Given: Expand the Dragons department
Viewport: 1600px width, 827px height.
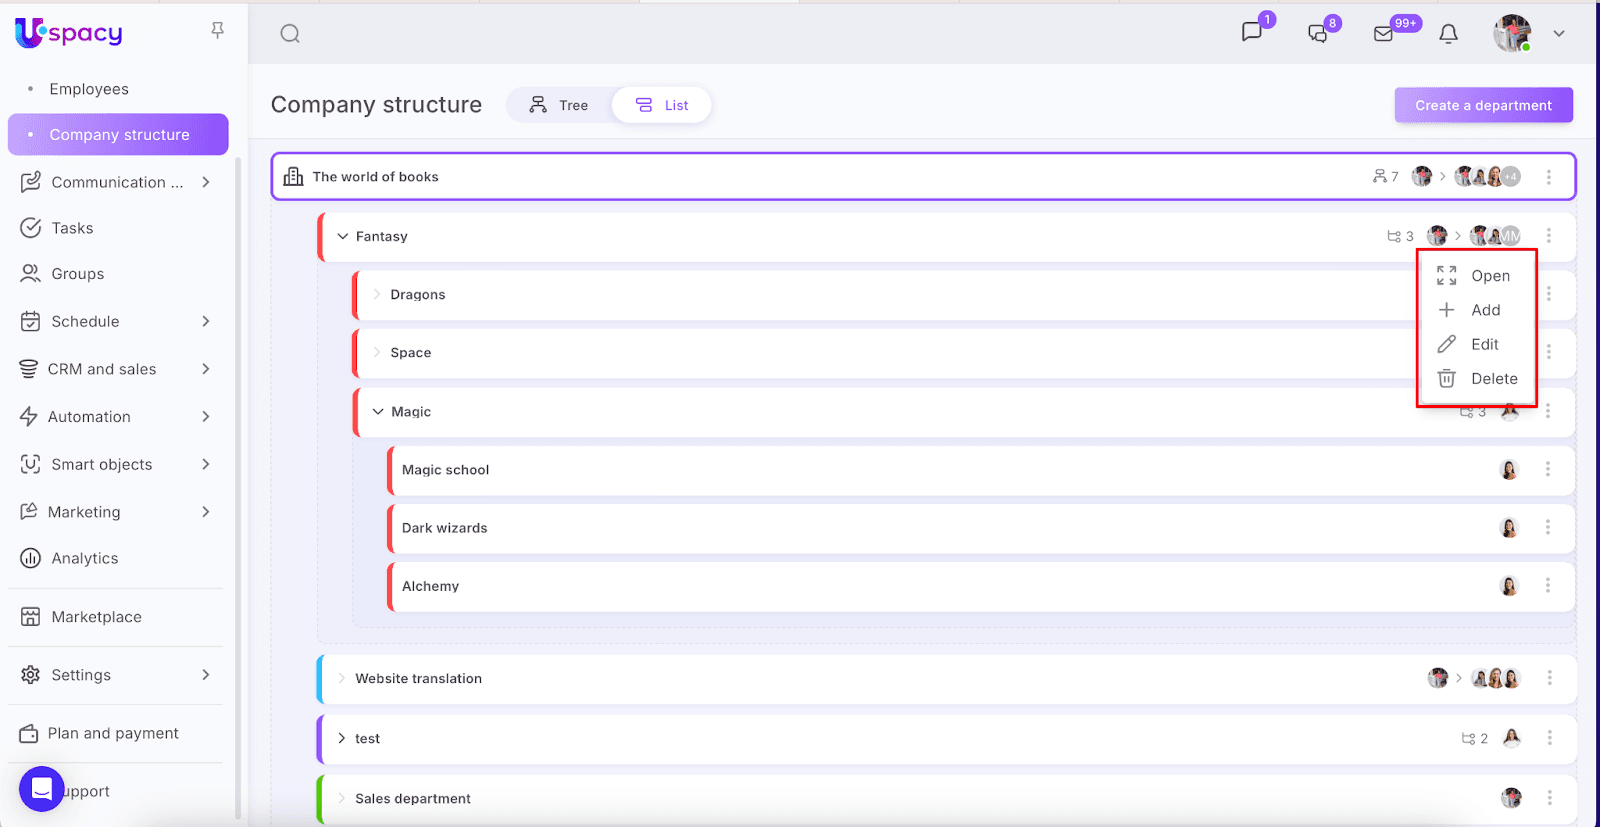Looking at the screenshot, I should pyautogui.click(x=377, y=295).
